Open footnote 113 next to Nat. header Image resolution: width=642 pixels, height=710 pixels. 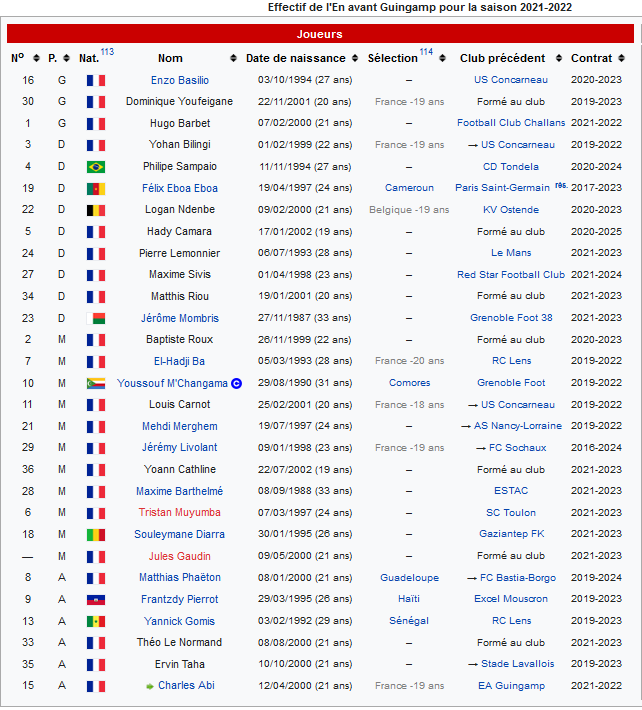[x=107, y=52]
